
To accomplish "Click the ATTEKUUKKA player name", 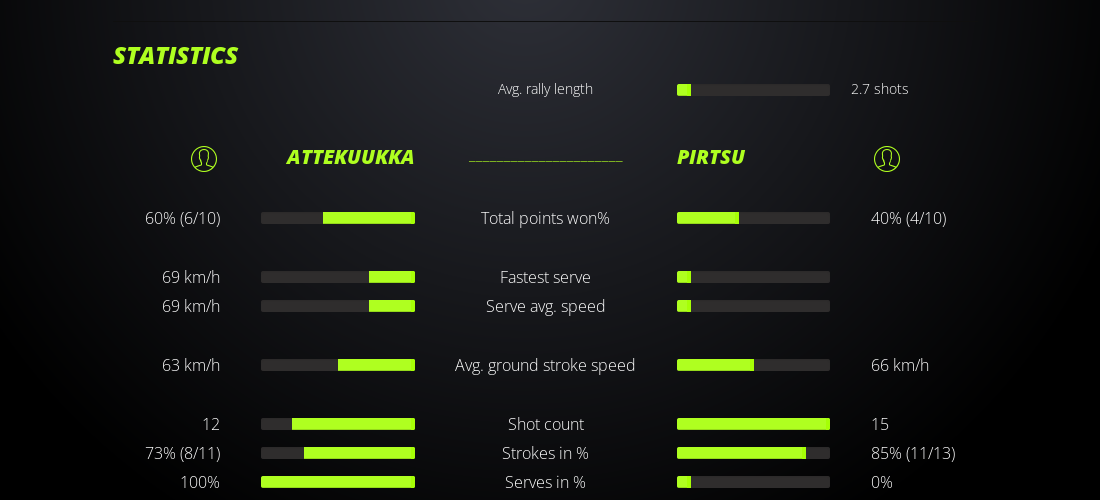I will point(350,157).
